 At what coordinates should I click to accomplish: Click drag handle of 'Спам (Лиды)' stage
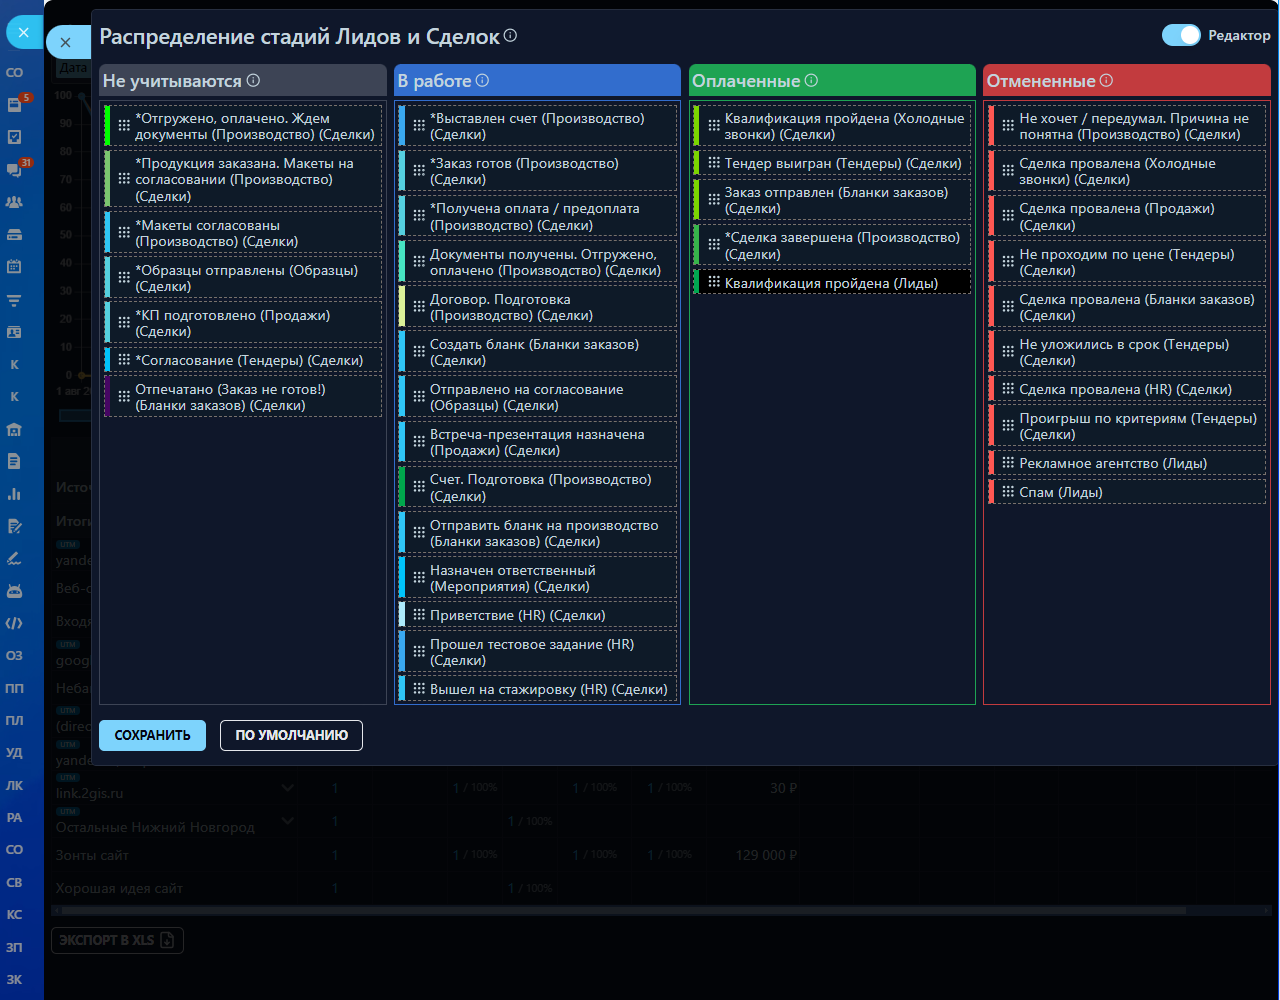[1007, 492]
